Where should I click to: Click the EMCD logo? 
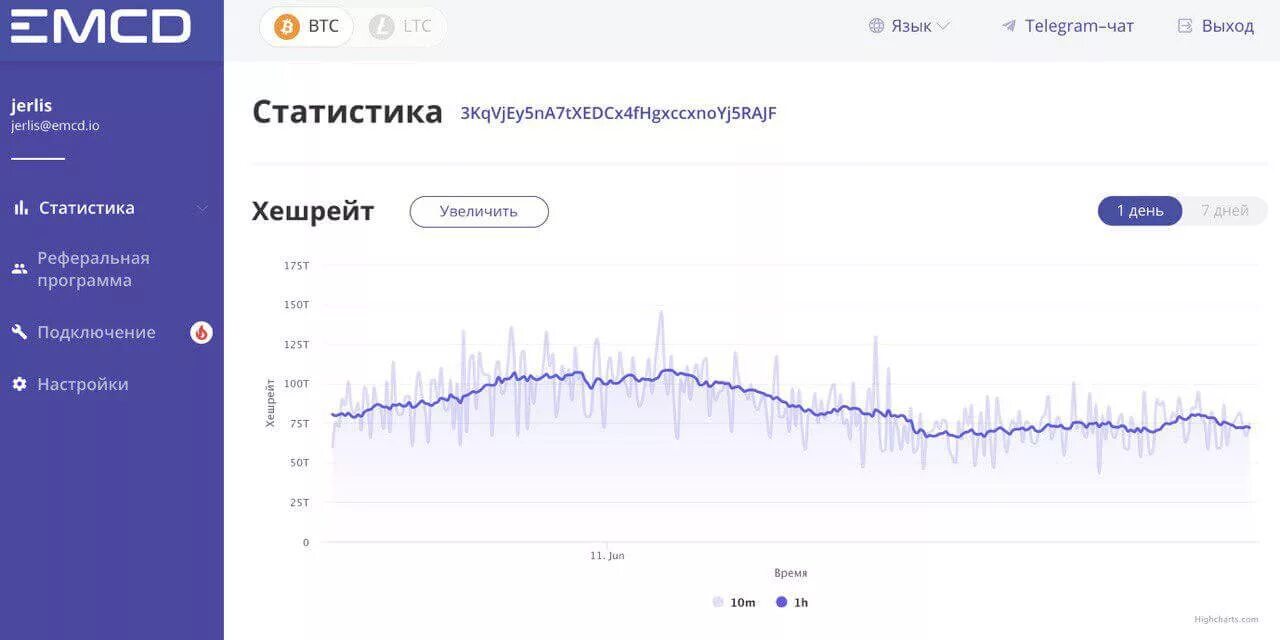(101, 26)
